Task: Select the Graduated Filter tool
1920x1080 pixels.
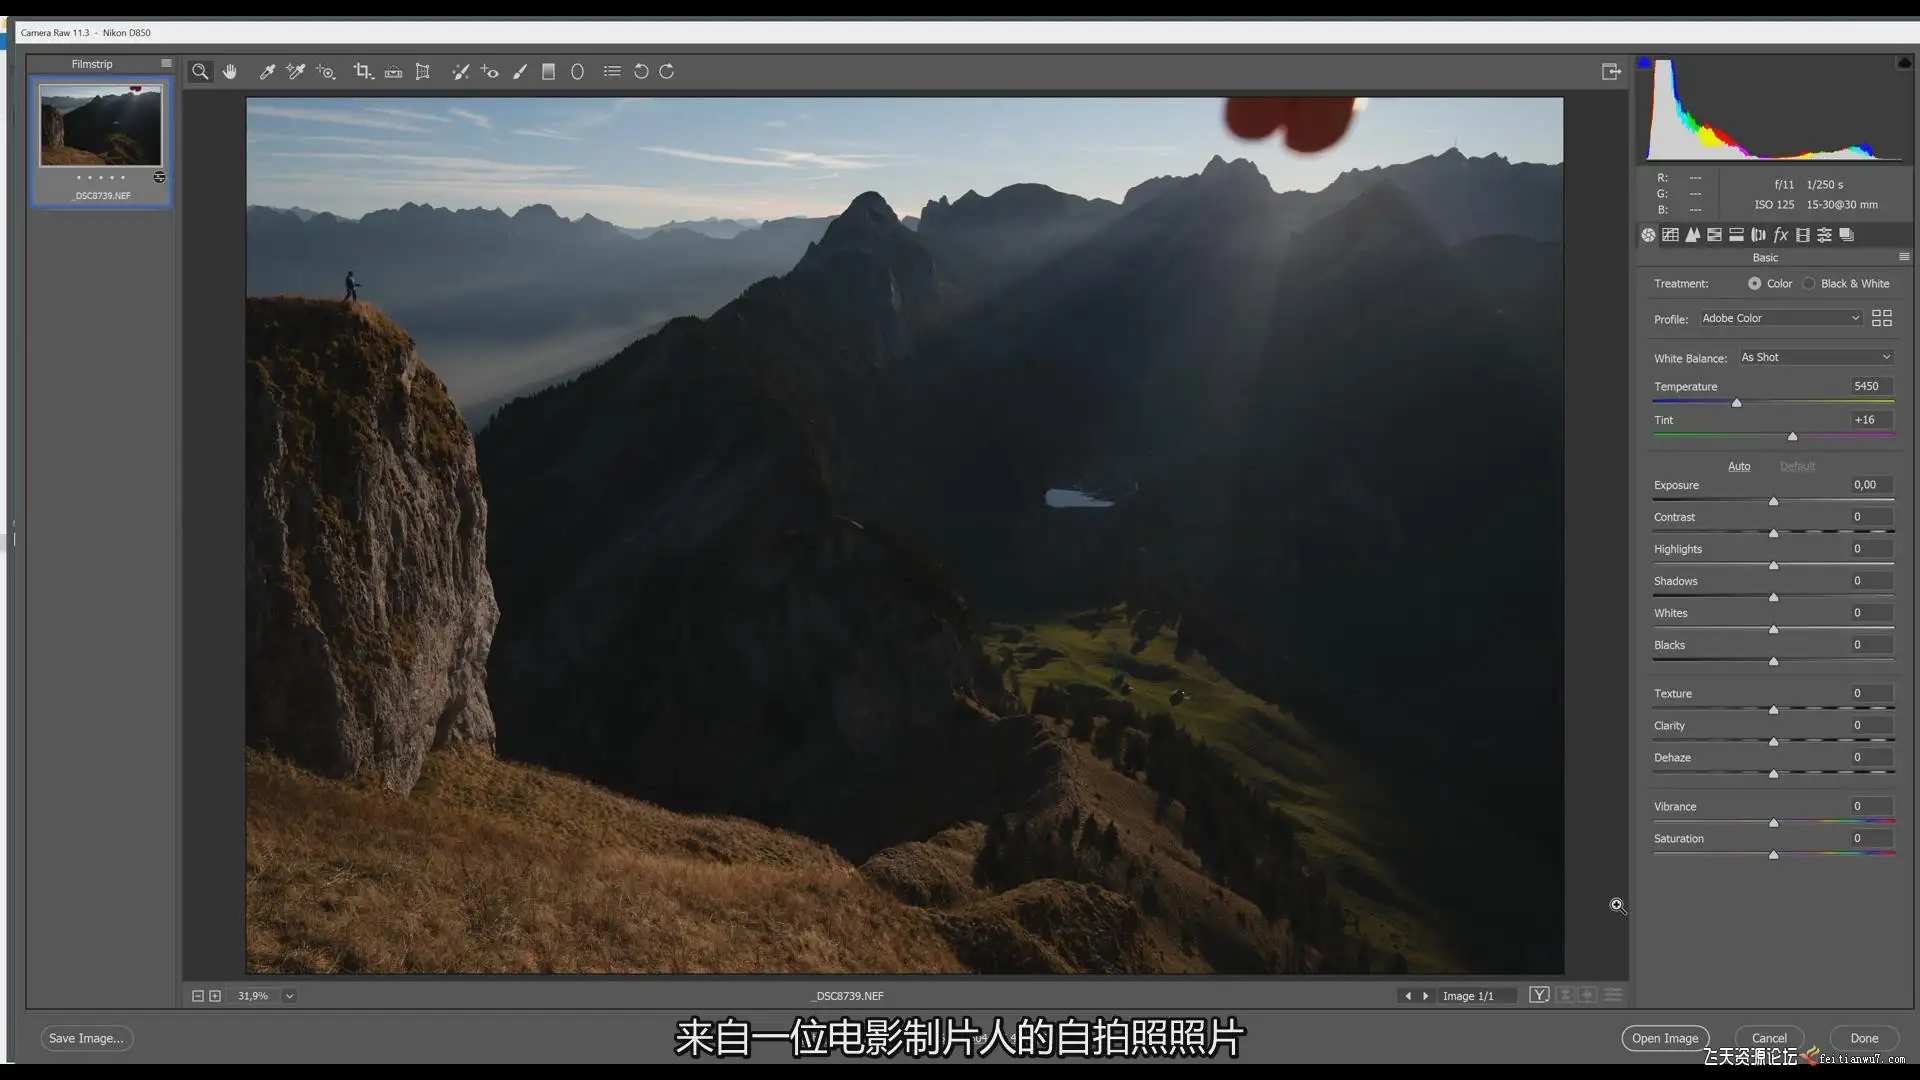Action: 548,71
